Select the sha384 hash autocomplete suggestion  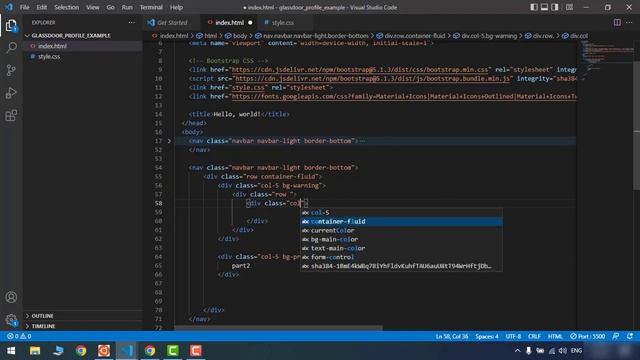pos(402,266)
